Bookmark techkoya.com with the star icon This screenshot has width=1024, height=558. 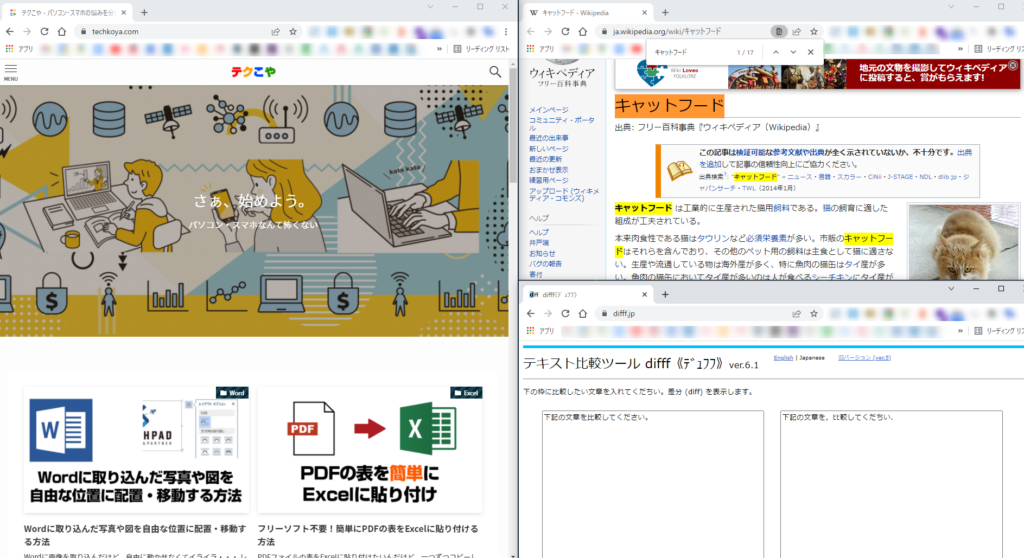[293, 31]
